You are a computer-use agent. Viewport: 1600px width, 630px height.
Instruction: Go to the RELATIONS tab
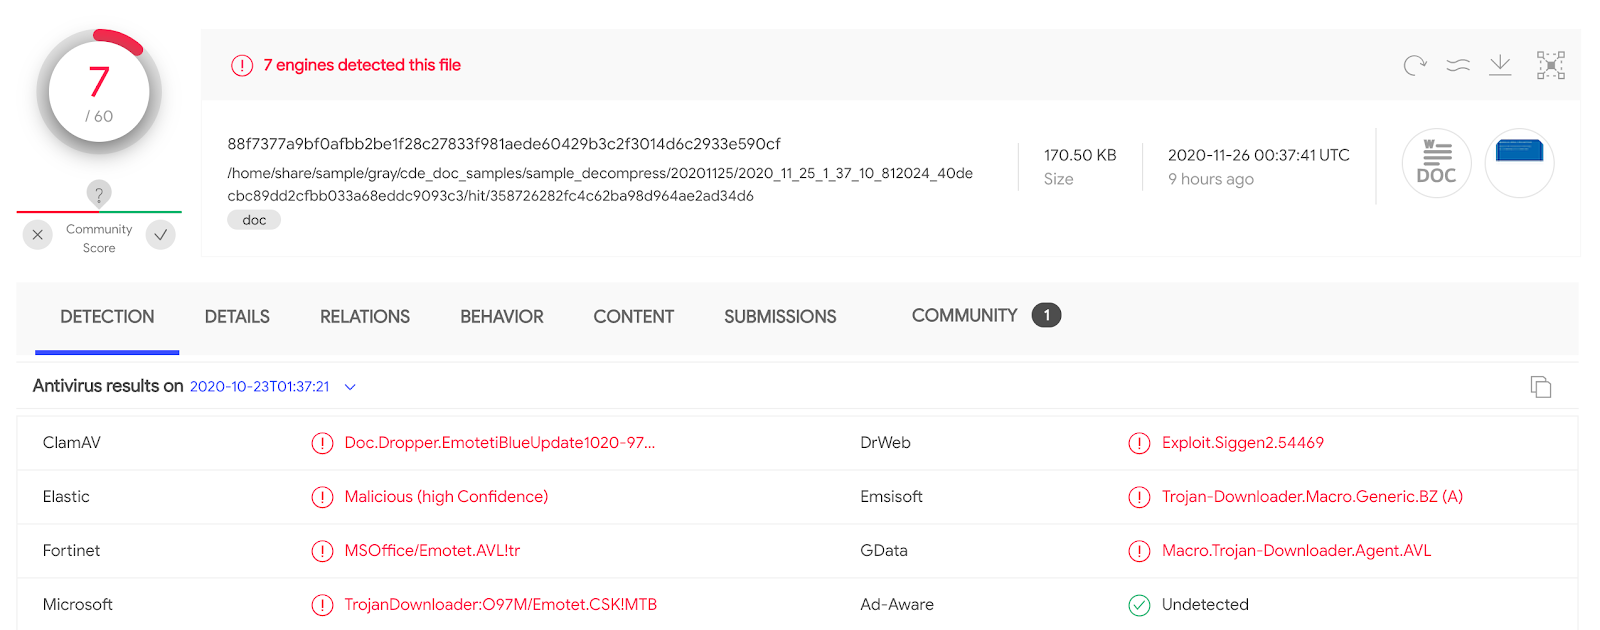(365, 317)
